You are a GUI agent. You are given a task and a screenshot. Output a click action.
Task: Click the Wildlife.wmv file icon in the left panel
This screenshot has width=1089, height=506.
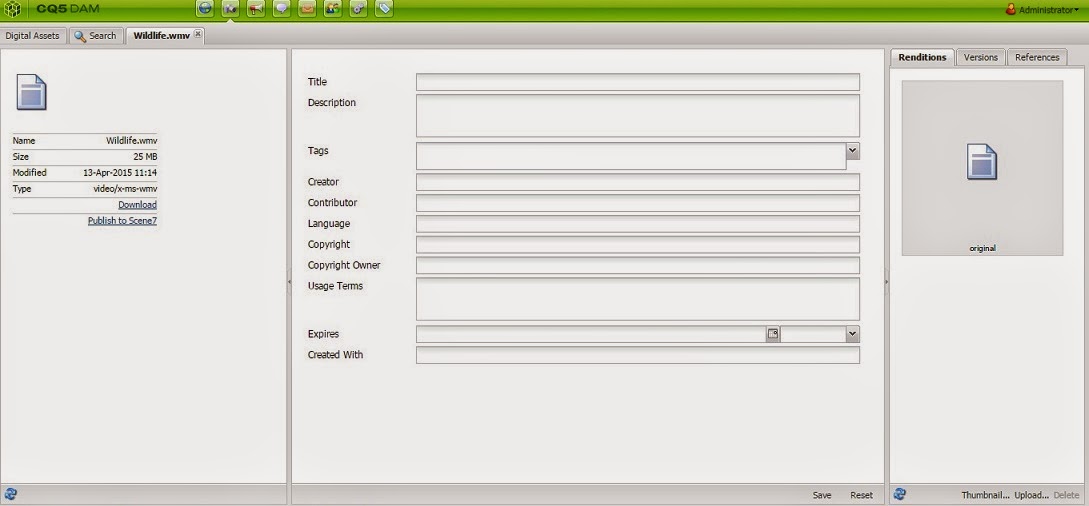(x=31, y=92)
